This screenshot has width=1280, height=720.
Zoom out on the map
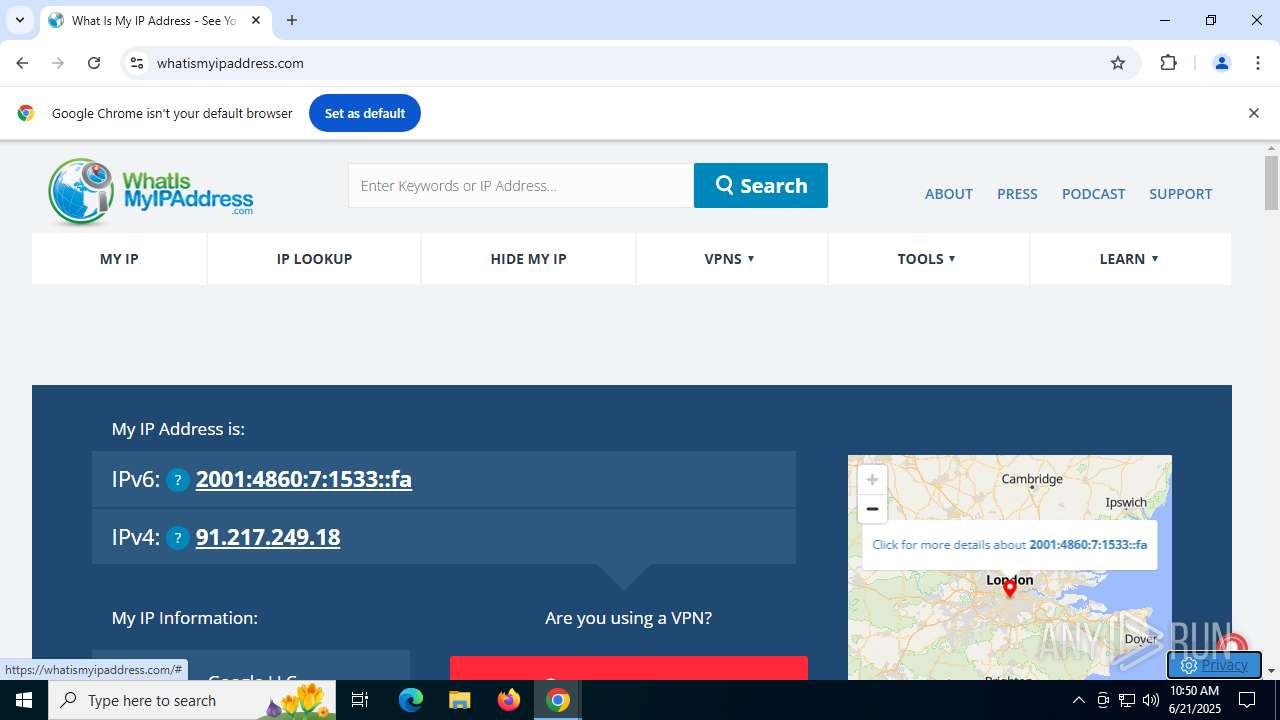(x=872, y=508)
